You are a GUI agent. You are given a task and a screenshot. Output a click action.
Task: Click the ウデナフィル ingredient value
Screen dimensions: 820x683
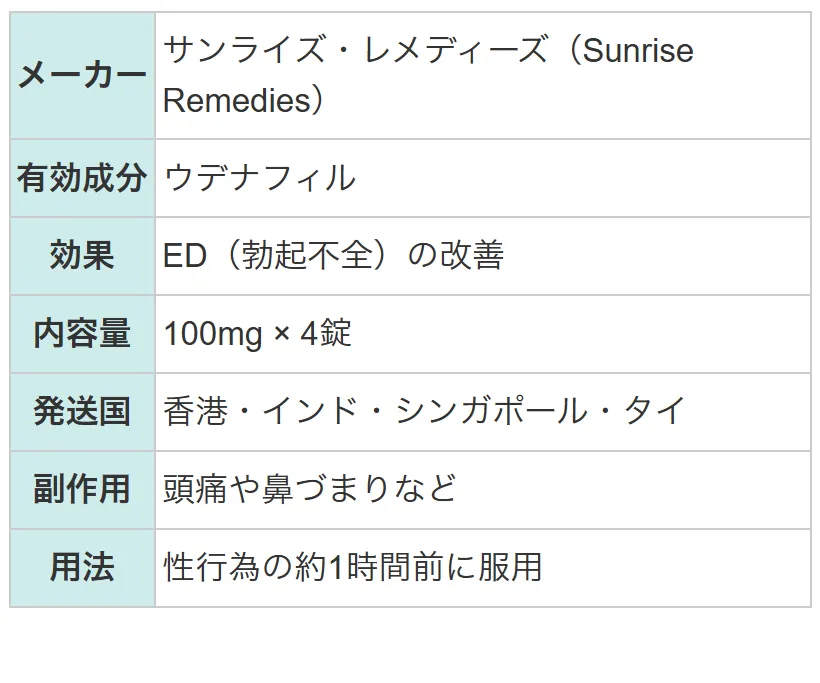259,178
